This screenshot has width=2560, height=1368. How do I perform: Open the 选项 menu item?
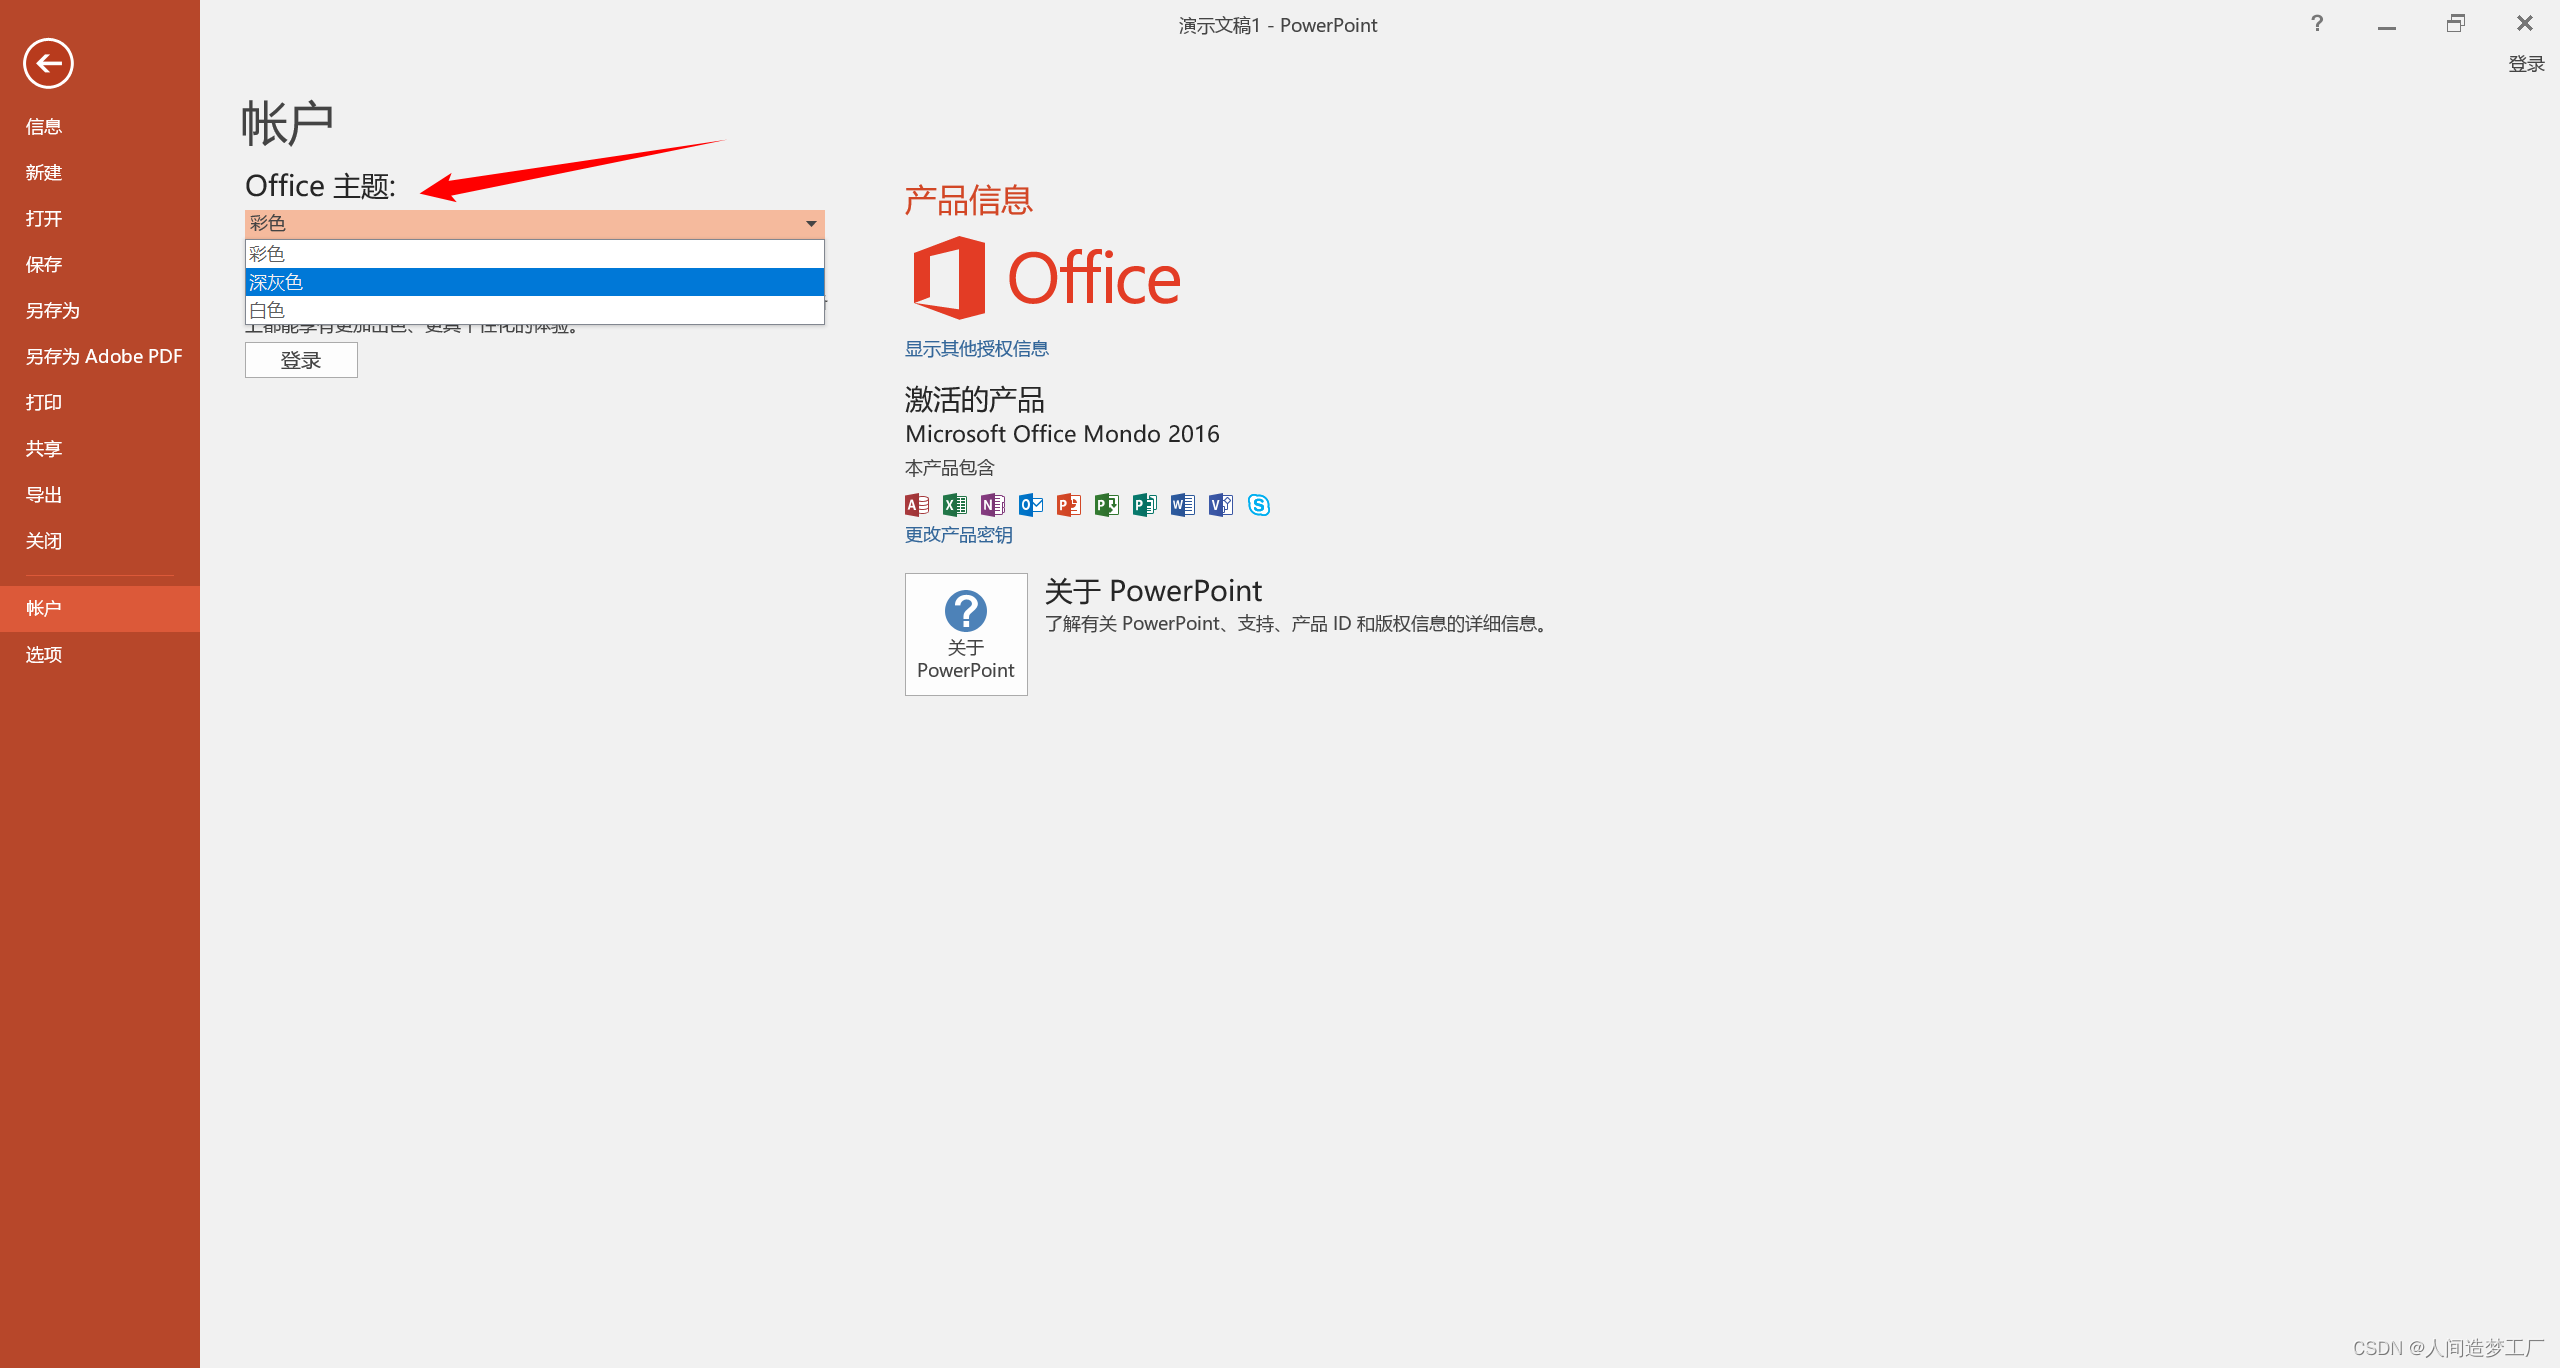click(44, 654)
